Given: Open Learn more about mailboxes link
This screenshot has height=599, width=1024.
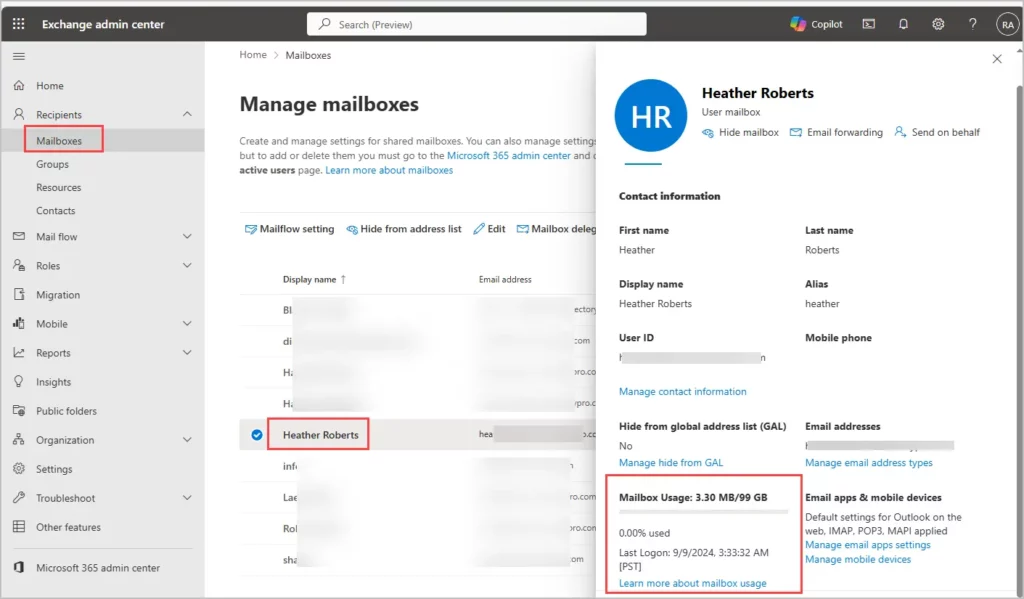Looking at the screenshot, I should click(x=389, y=170).
